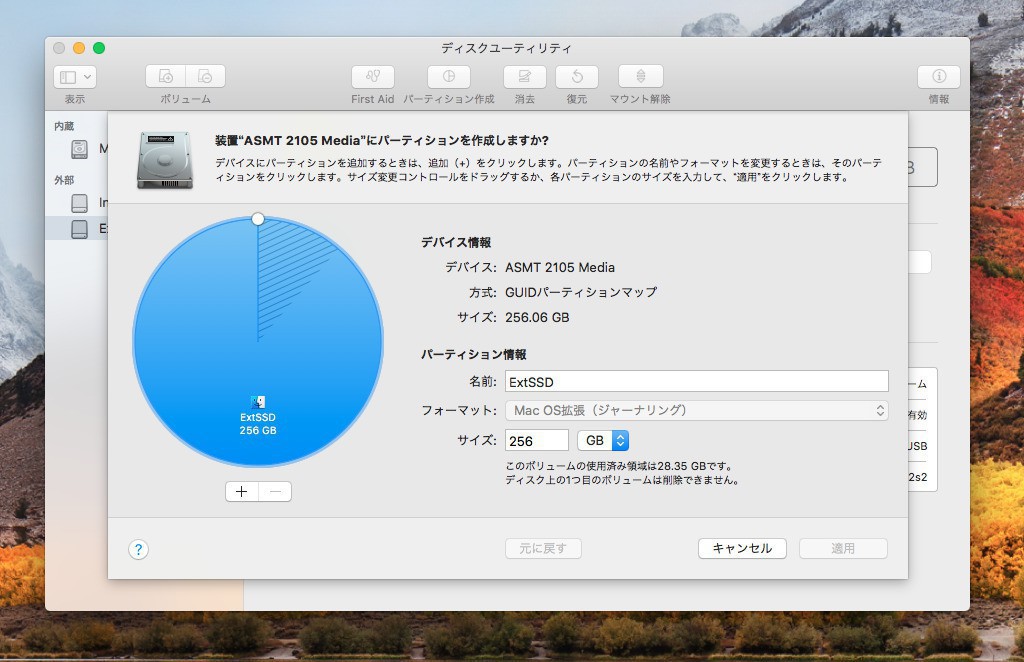Click the green zoom window button
The width and height of the screenshot is (1024, 662).
(99, 48)
